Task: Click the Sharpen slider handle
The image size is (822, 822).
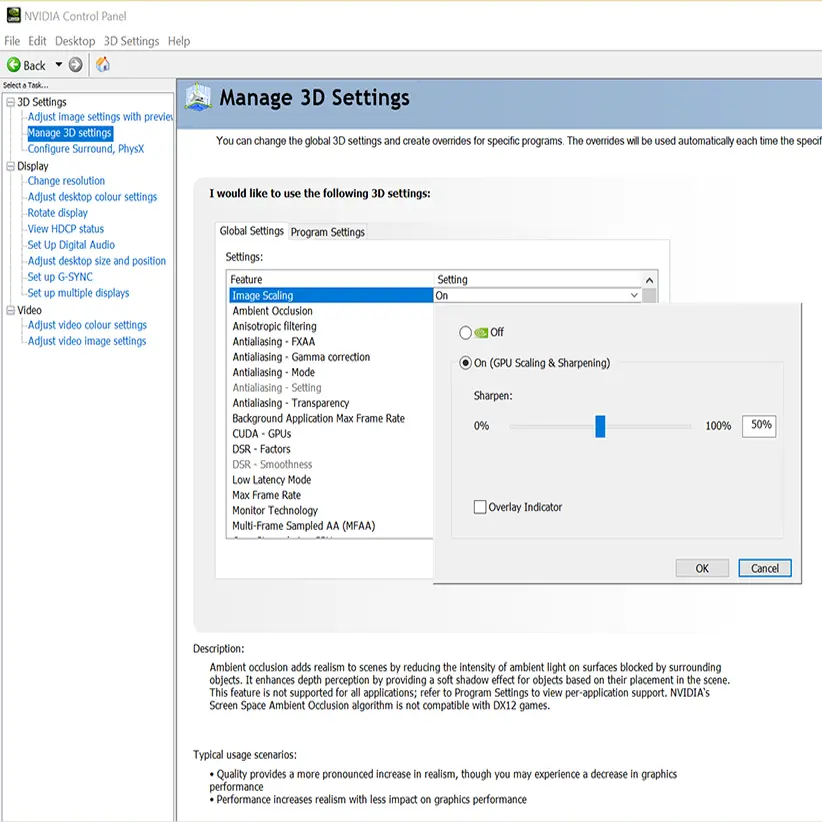Action: point(600,426)
